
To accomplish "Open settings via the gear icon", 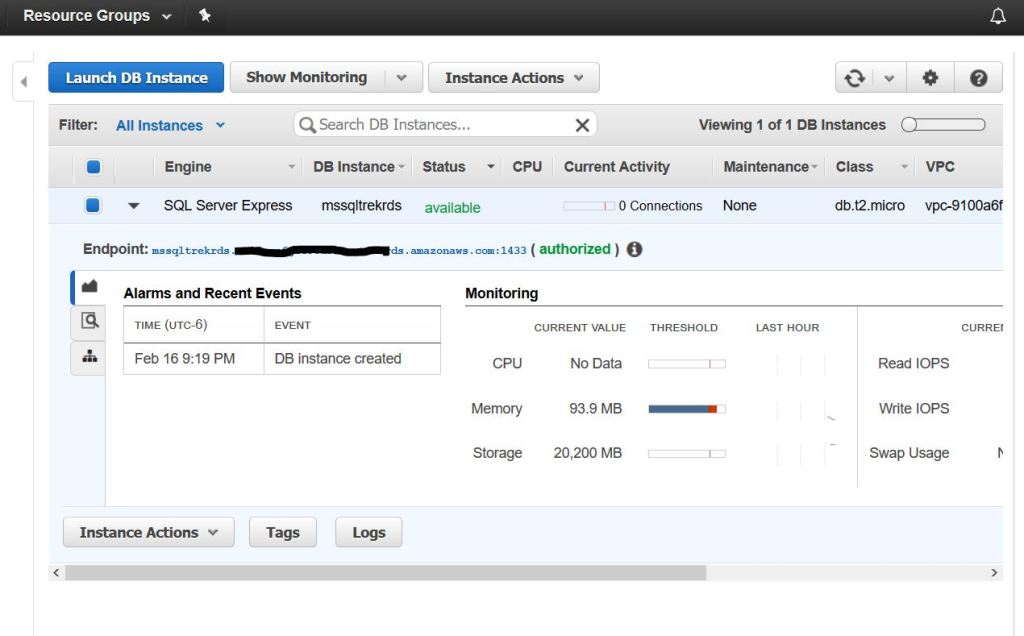I will 930,78.
